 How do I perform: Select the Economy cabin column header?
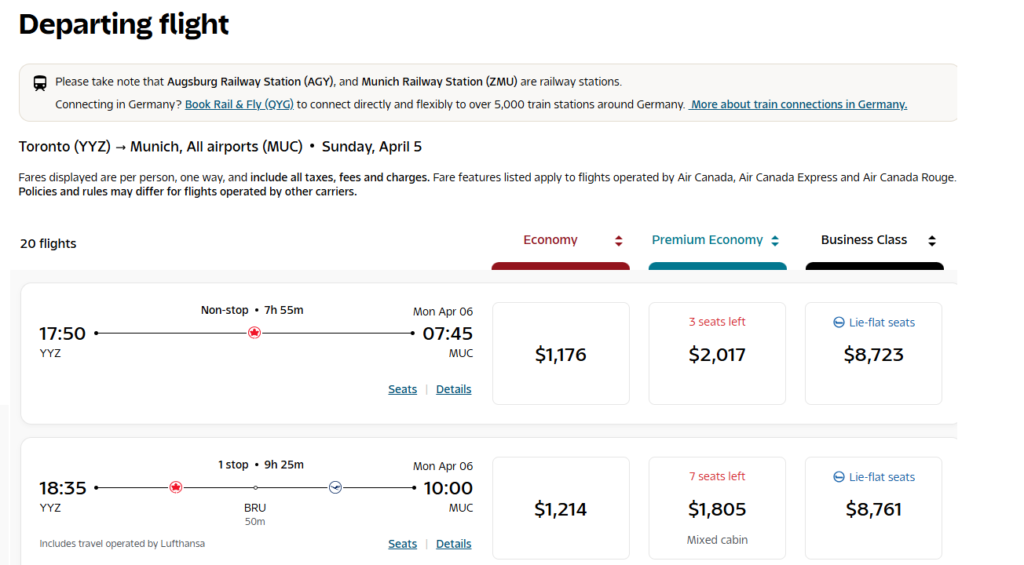[x=550, y=240]
